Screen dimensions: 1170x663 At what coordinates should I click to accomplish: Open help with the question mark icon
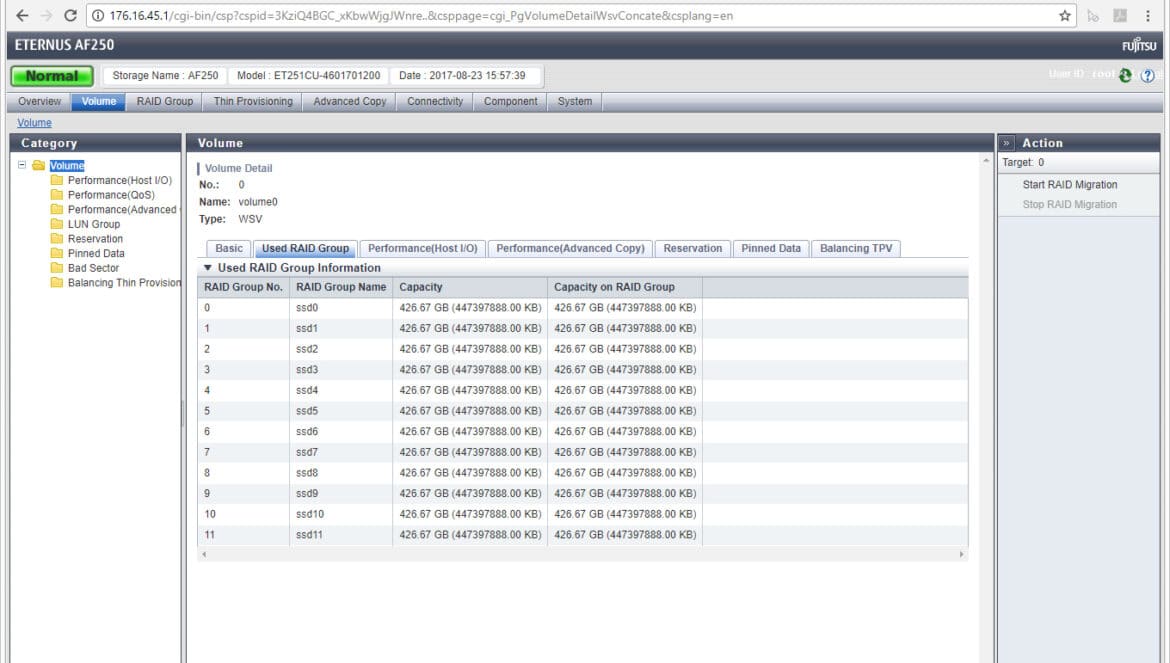coord(1148,75)
